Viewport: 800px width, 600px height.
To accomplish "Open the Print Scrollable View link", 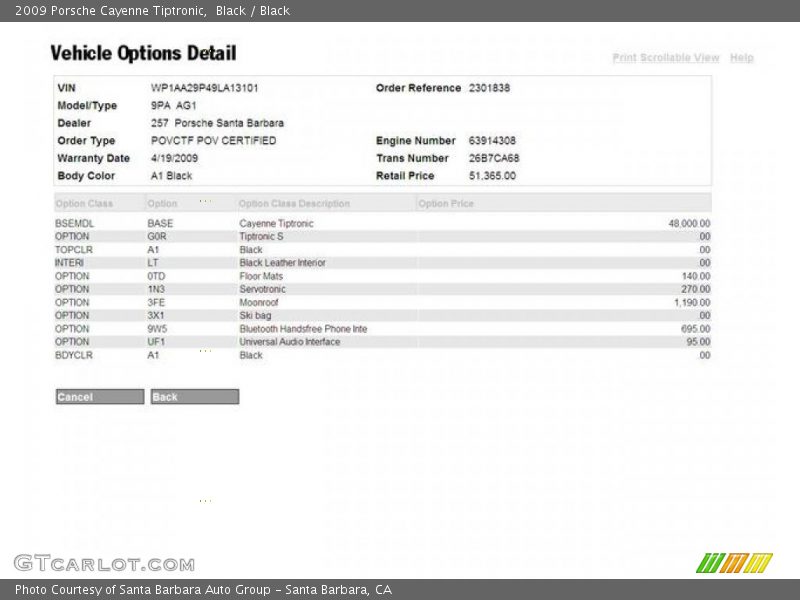I will [x=666, y=58].
